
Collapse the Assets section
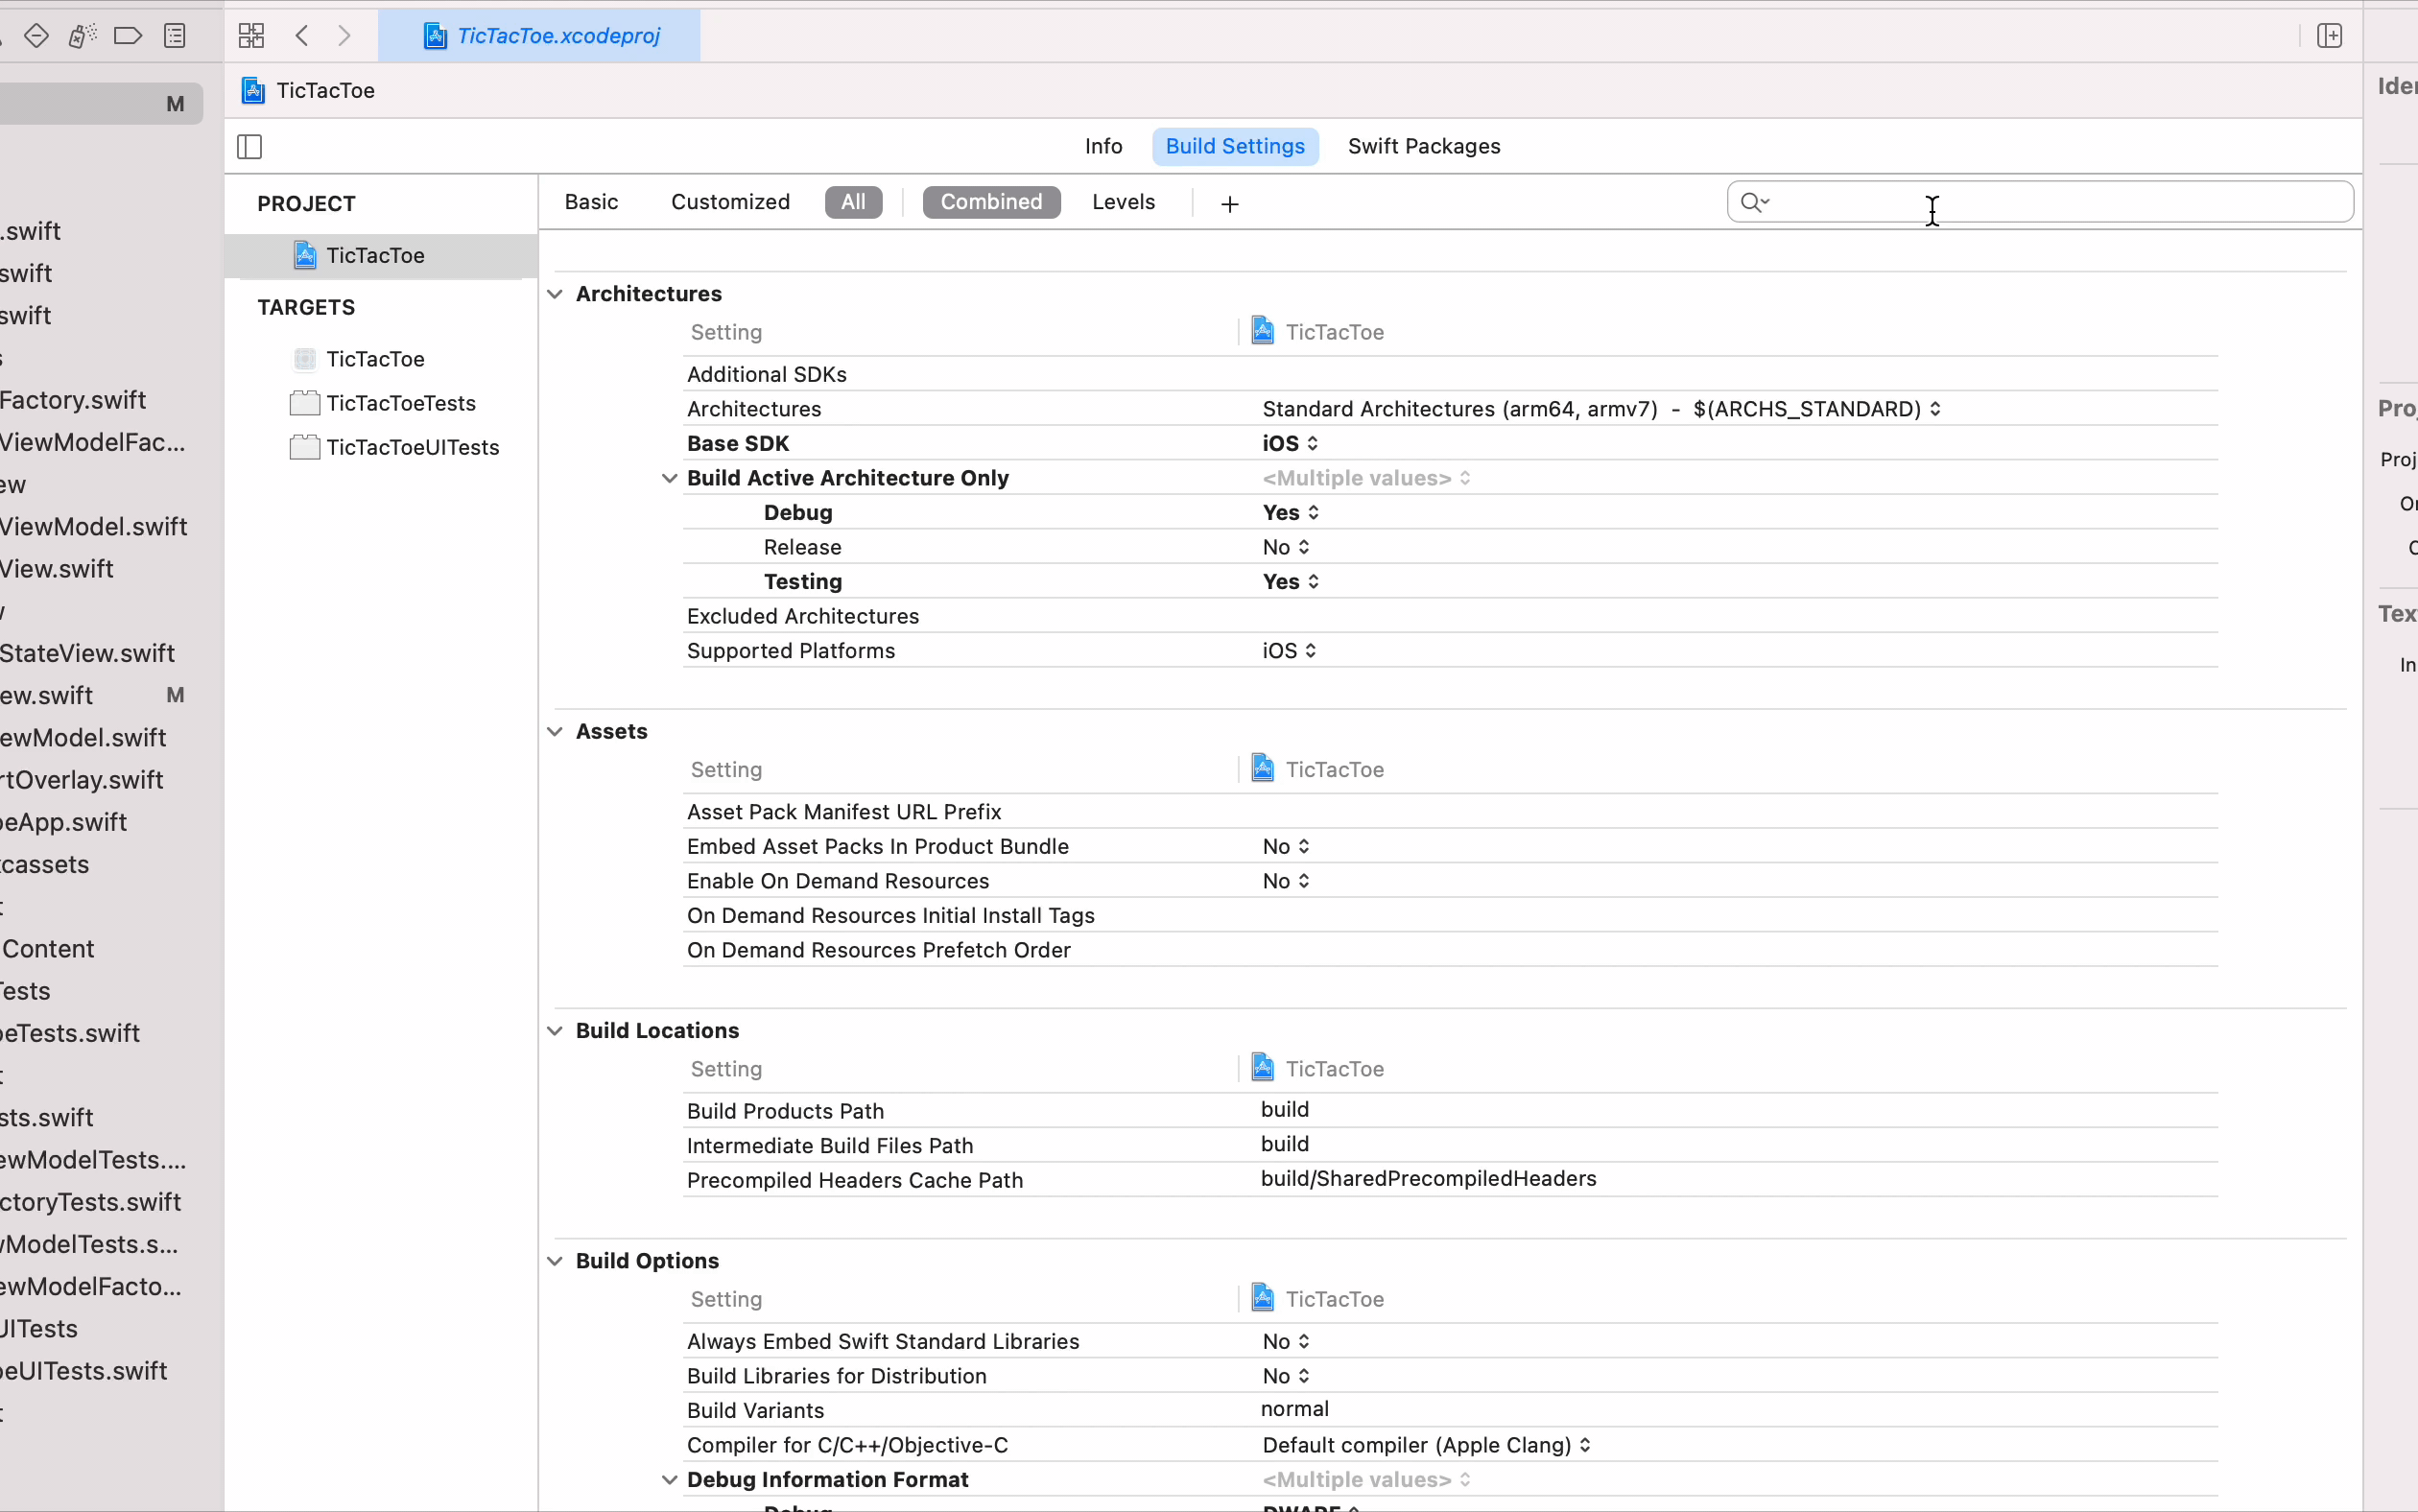[x=555, y=732]
